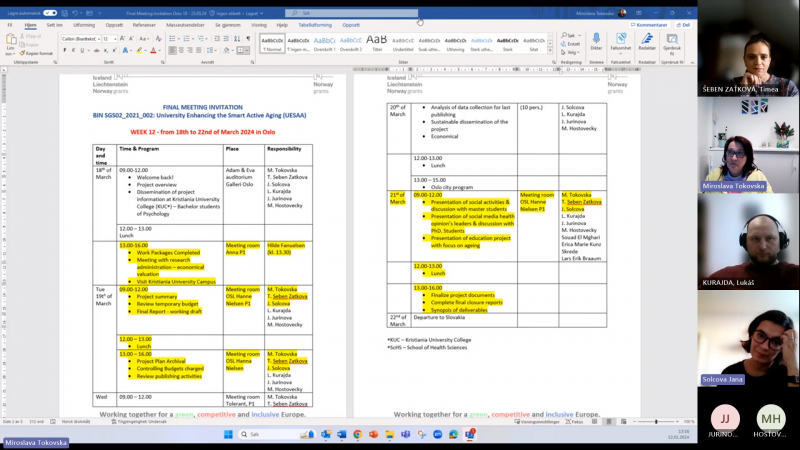Toggle underline formatting (U)
This screenshot has height=450, width=800.
tap(82, 51)
